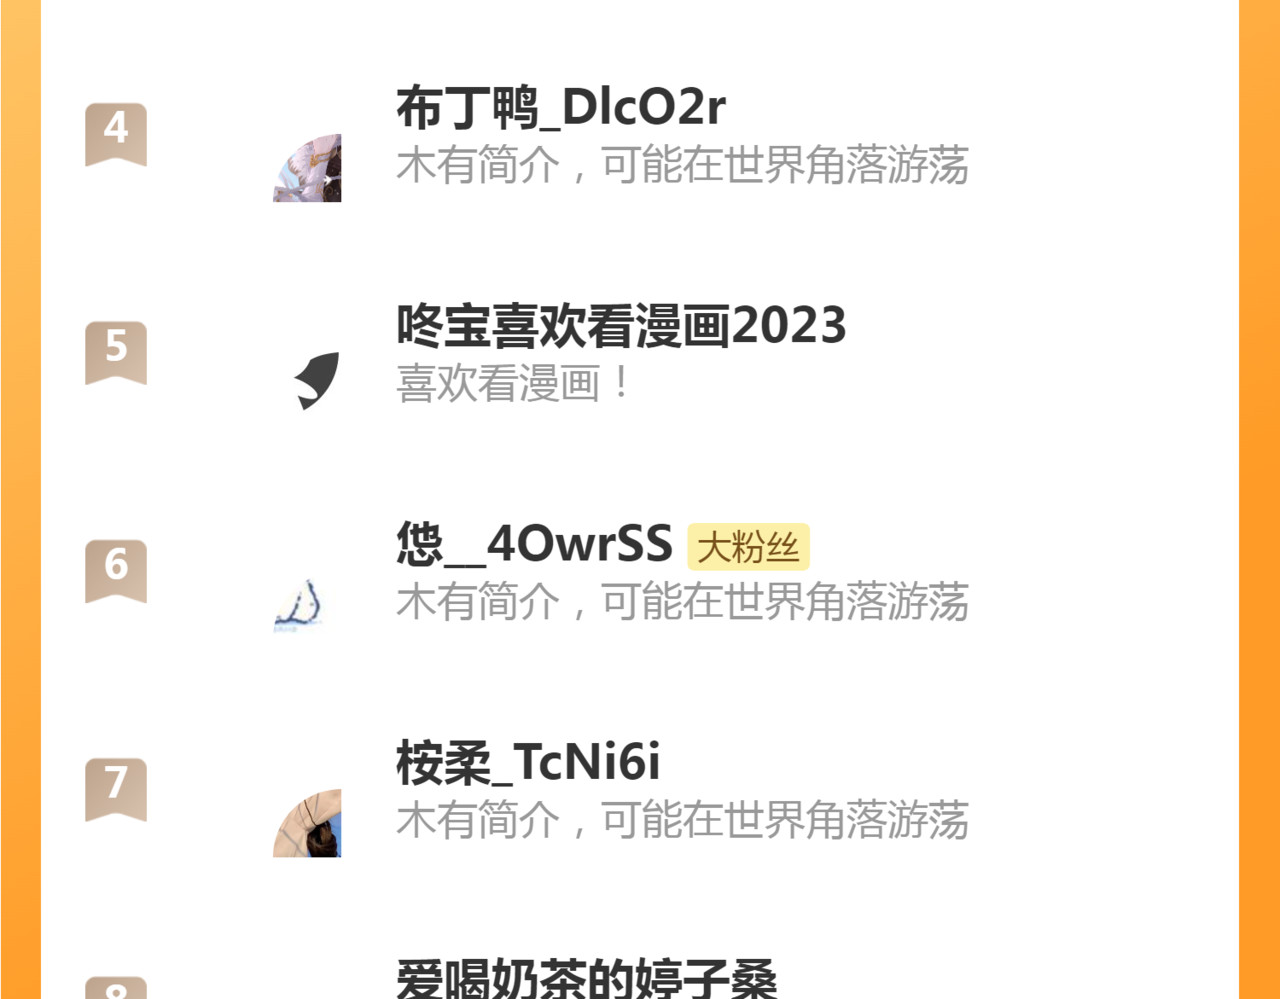Open avatar of 您__4OwrSS
The image size is (1280, 999).
307,605
